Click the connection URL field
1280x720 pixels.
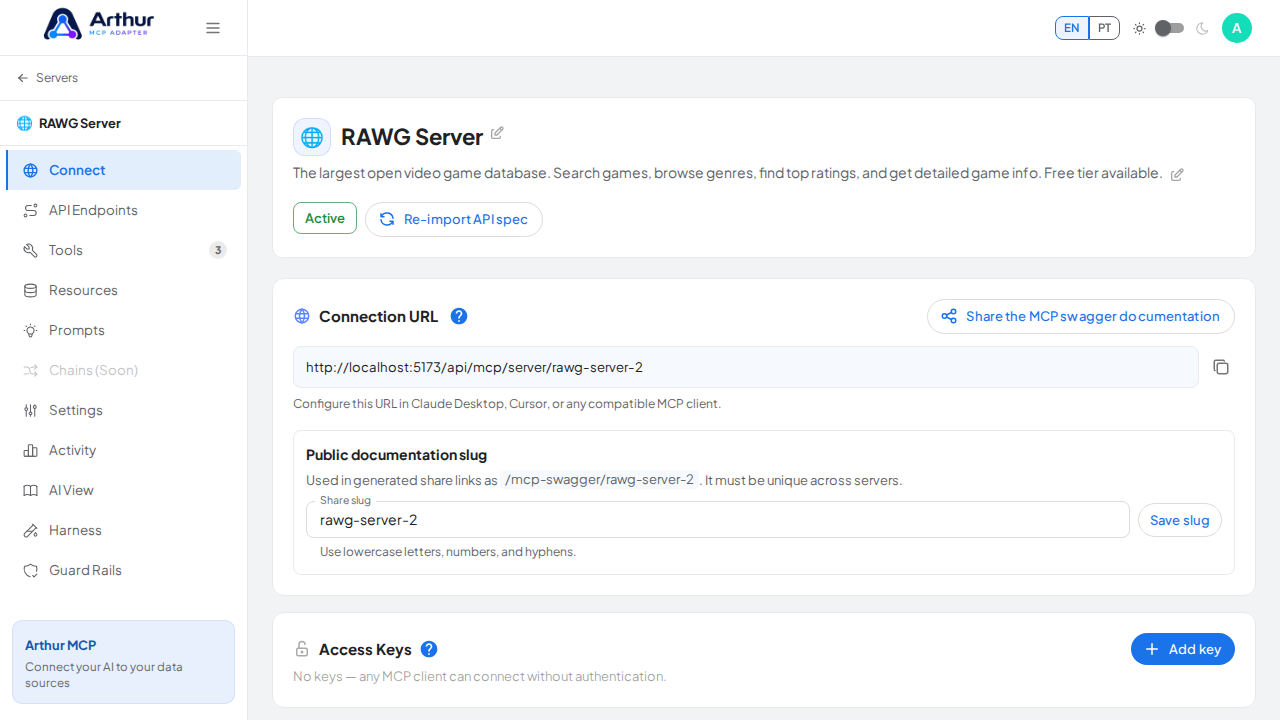746,367
